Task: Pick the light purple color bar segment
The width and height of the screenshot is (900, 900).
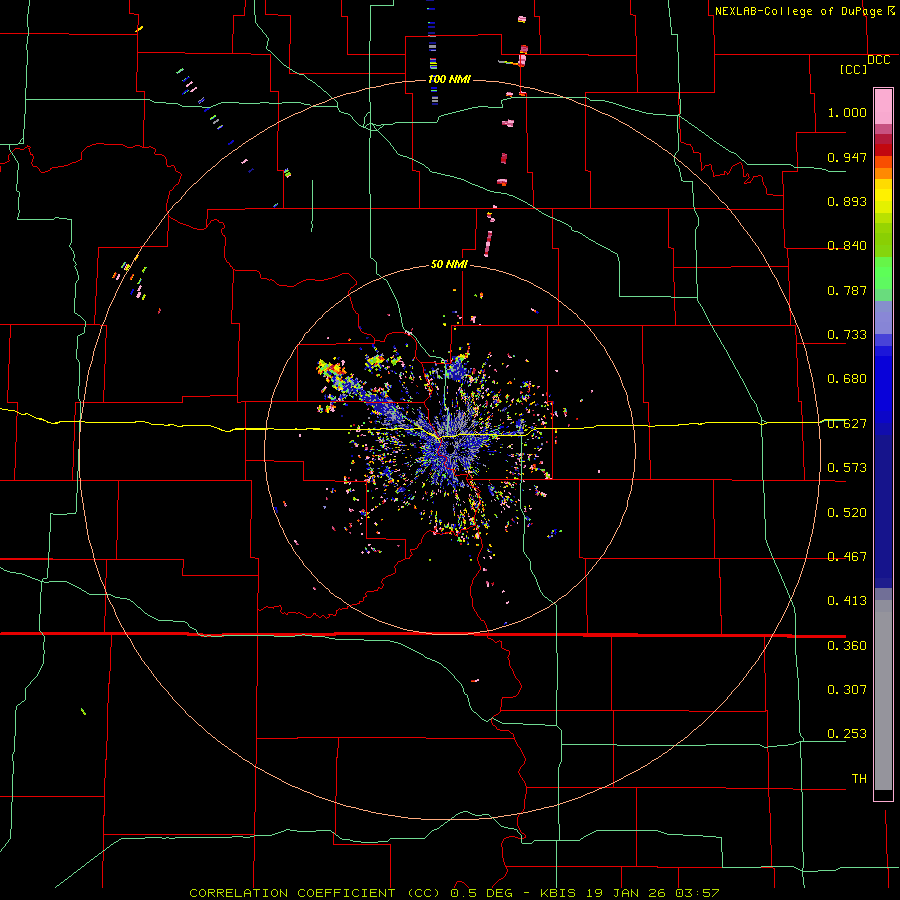Action: tap(883, 319)
